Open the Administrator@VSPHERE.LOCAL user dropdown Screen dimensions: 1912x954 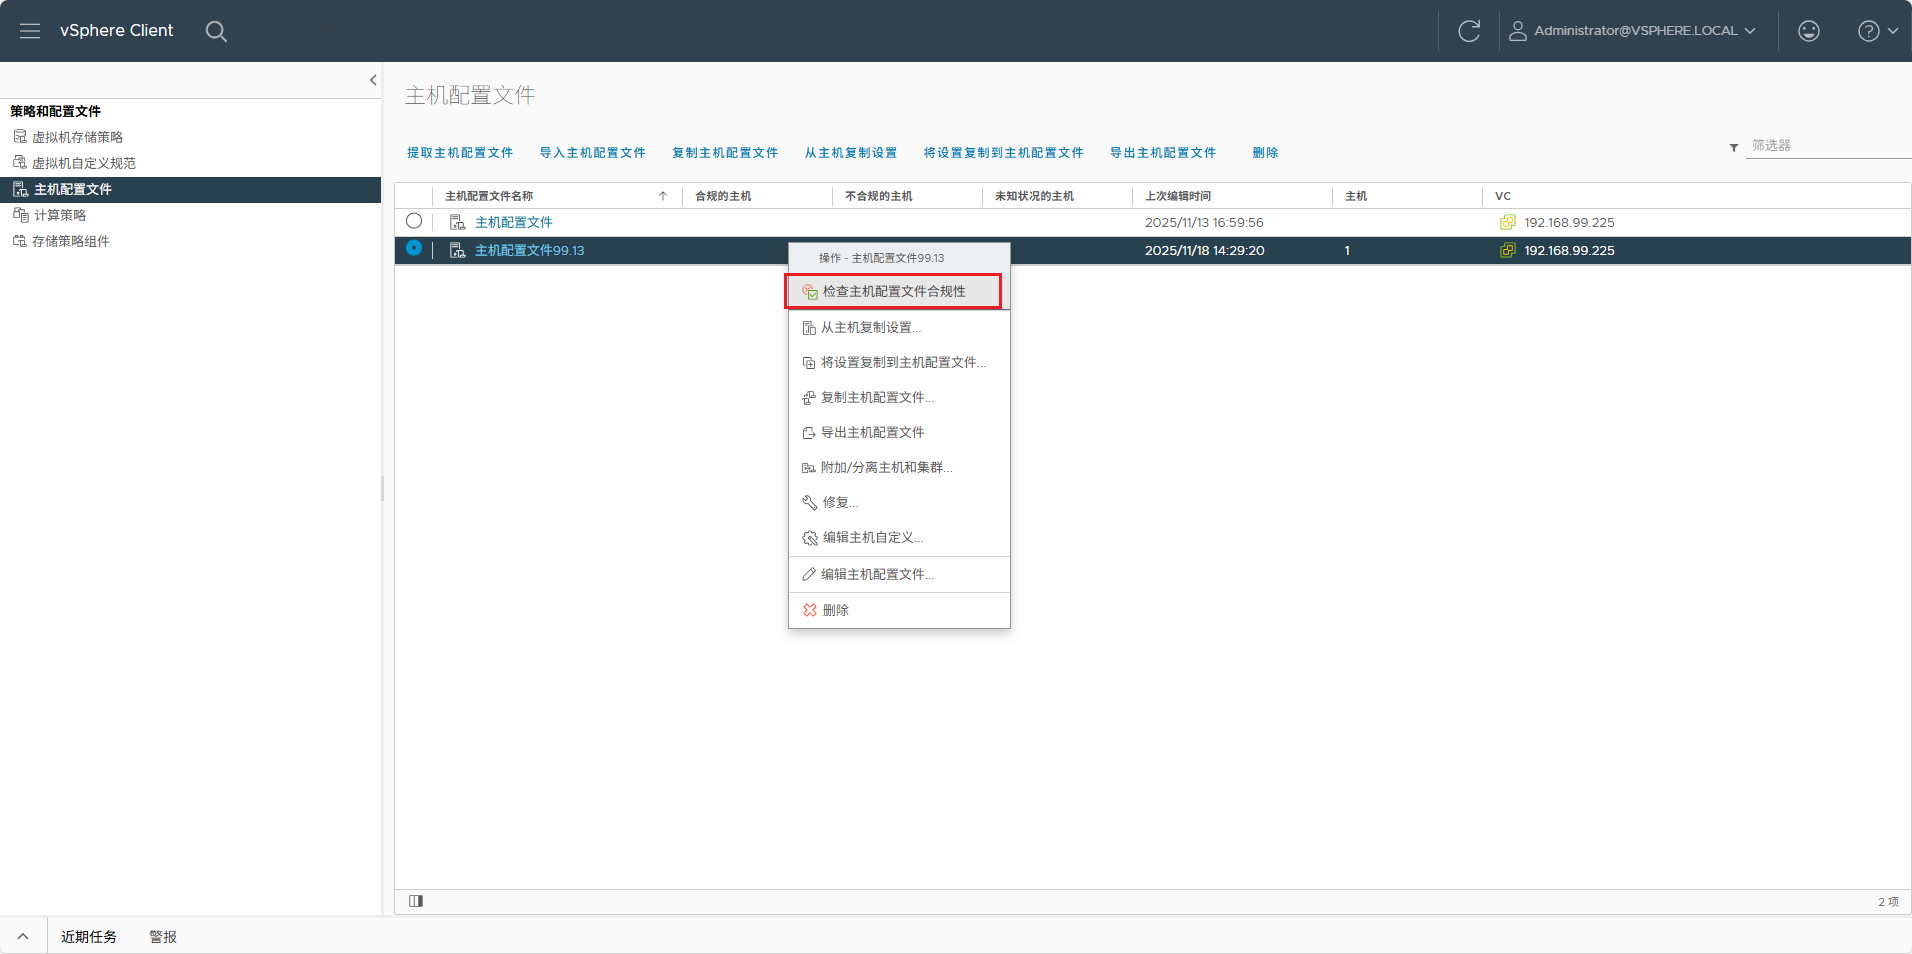[1632, 31]
